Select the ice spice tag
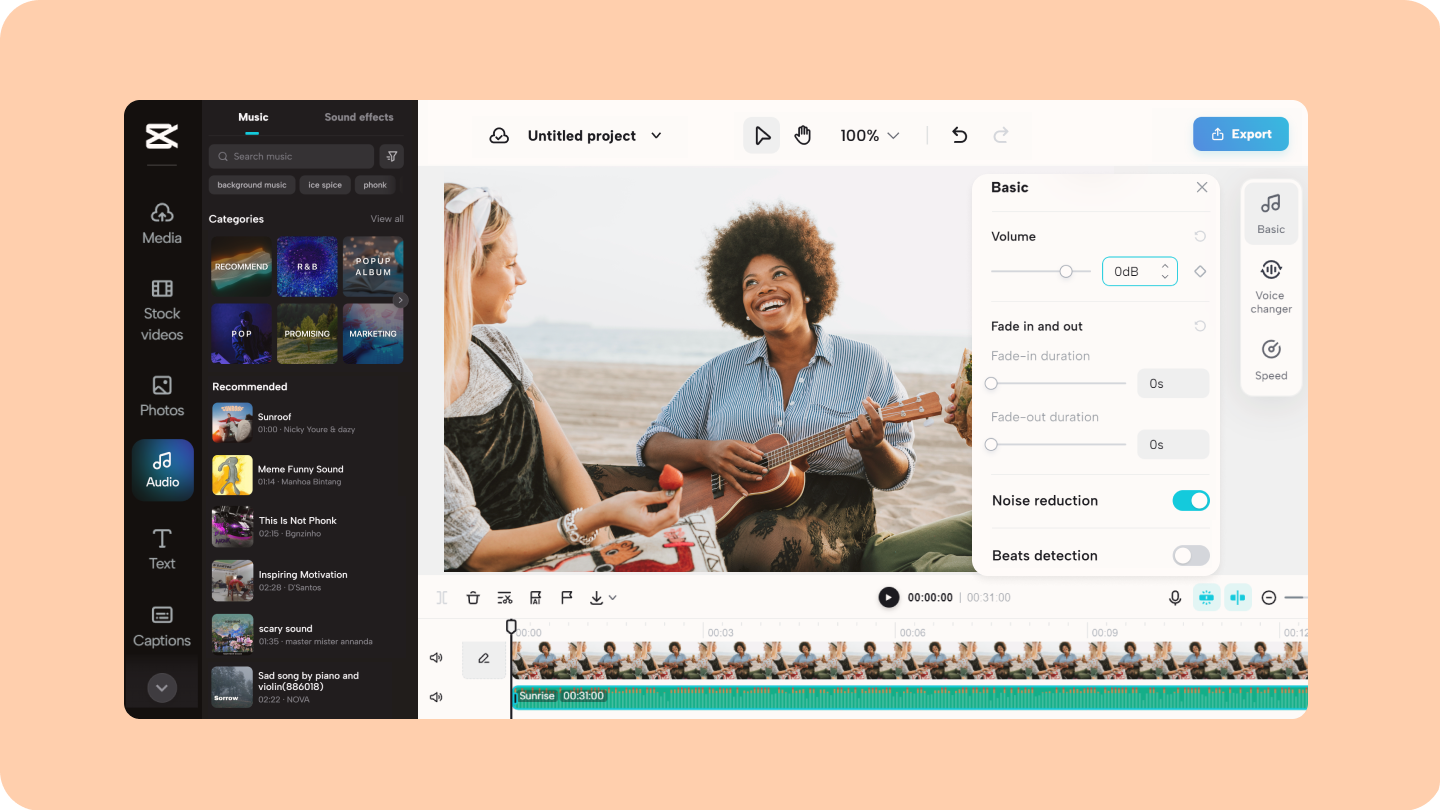The image size is (1440, 810). (325, 185)
